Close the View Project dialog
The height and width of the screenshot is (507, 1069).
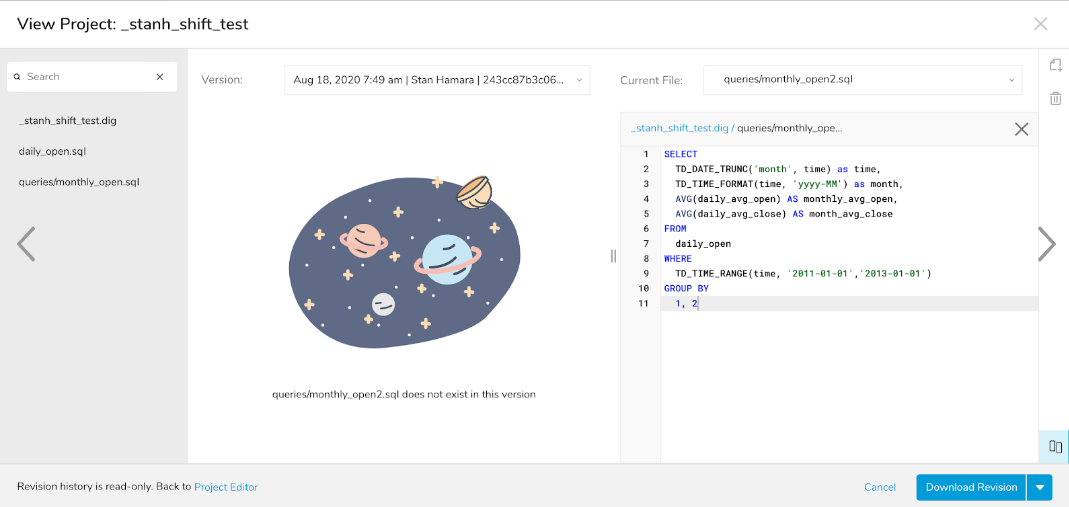pos(1040,24)
